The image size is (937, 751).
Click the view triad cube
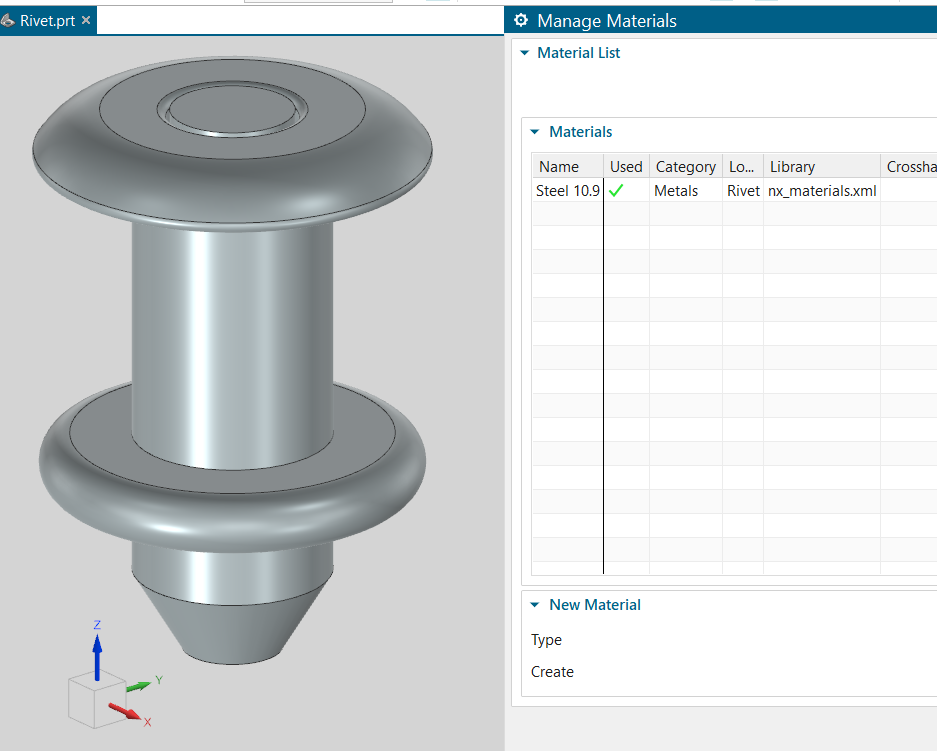click(92, 699)
